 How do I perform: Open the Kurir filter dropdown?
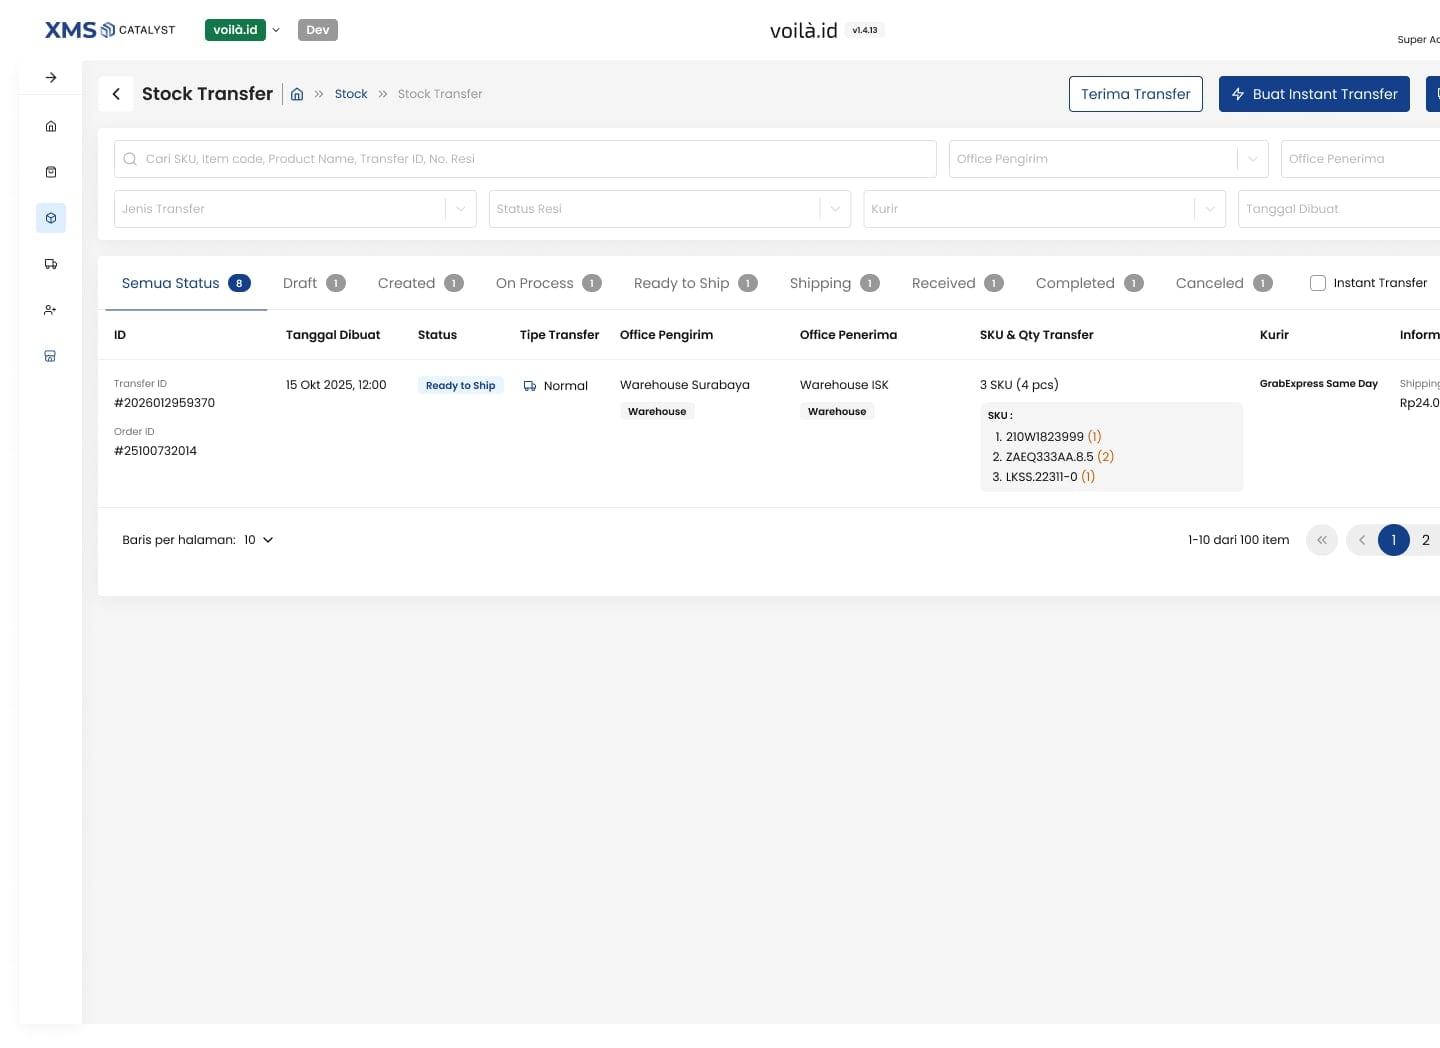(x=1044, y=209)
